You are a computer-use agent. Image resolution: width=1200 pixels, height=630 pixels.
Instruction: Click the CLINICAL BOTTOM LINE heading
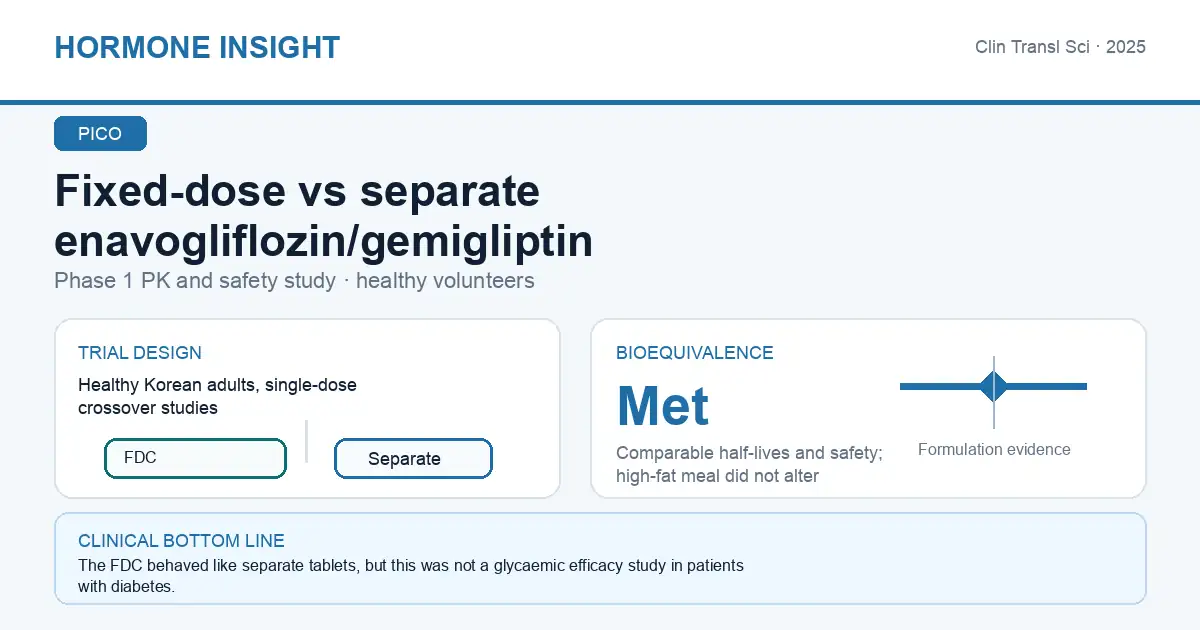tap(181, 541)
